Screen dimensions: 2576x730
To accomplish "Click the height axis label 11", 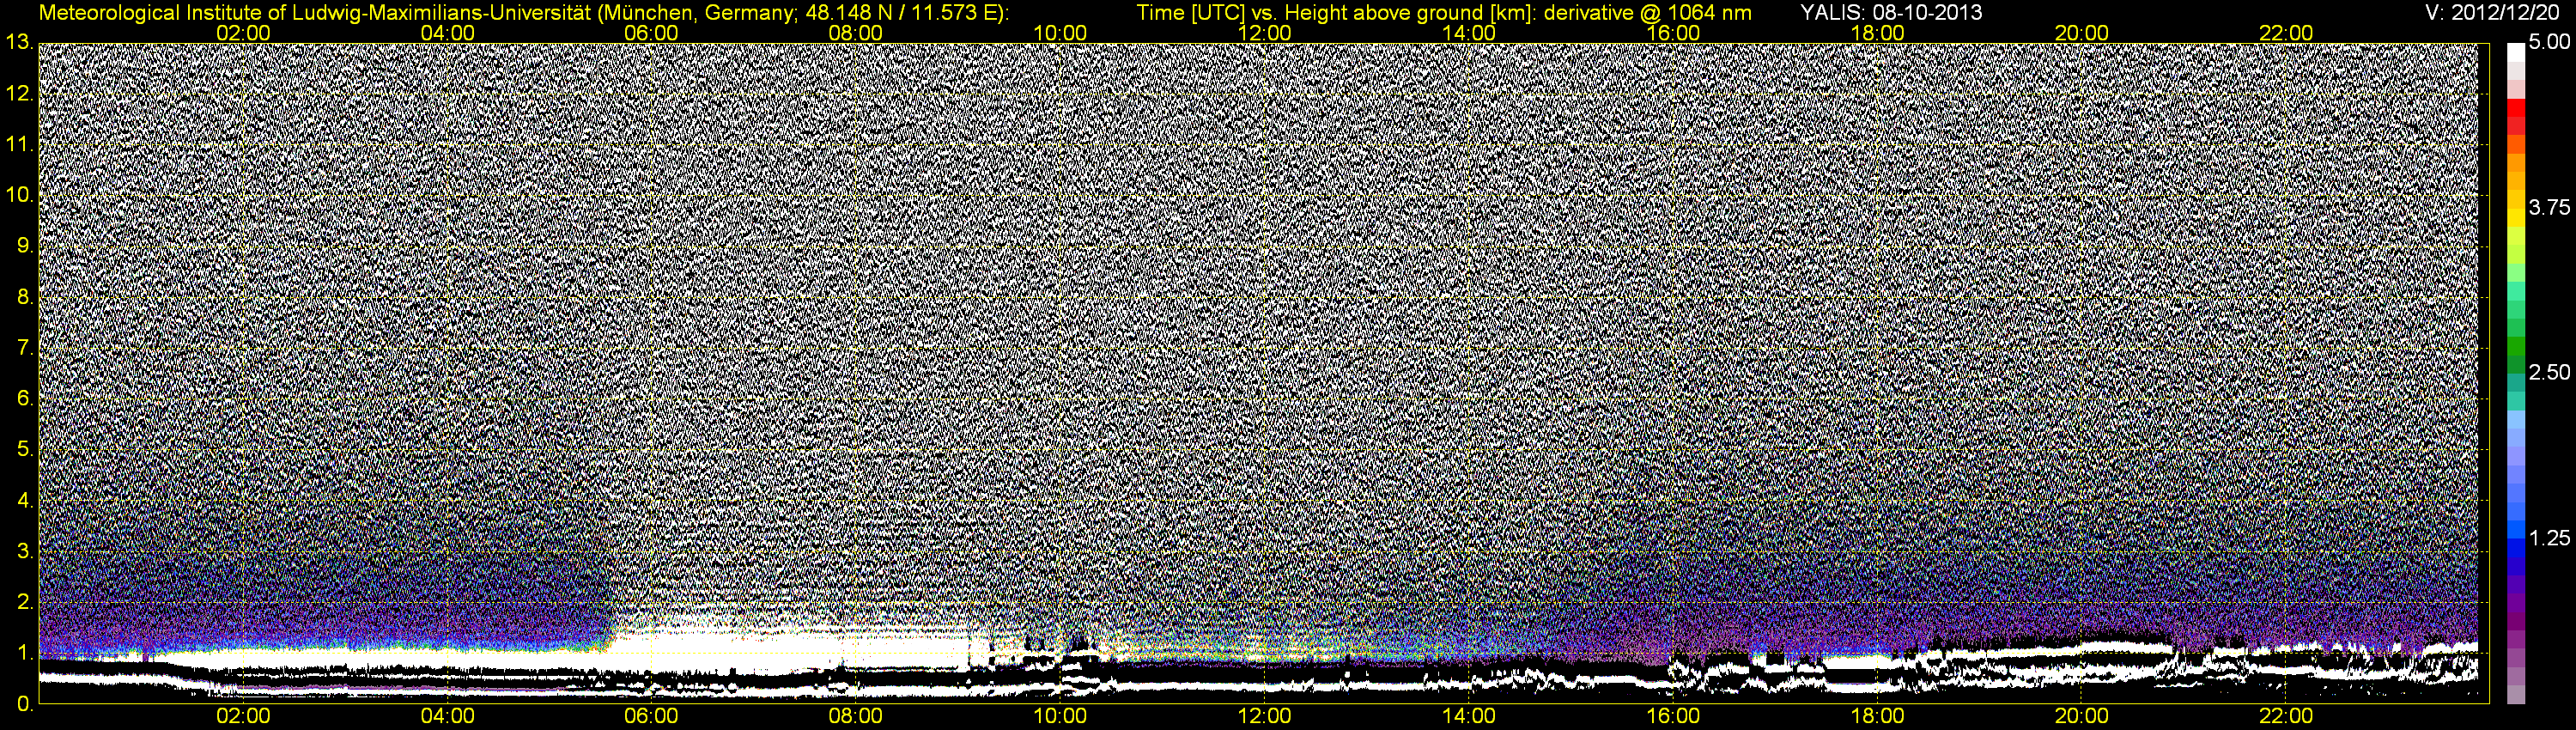I will click(18, 145).
